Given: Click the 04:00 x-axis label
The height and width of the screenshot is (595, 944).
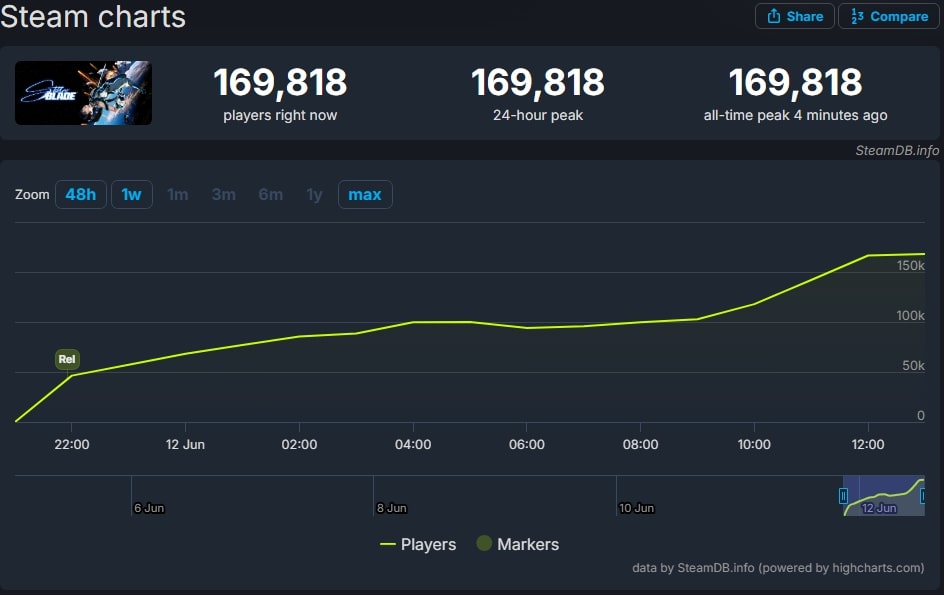Looking at the screenshot, I should pos(413,444).
